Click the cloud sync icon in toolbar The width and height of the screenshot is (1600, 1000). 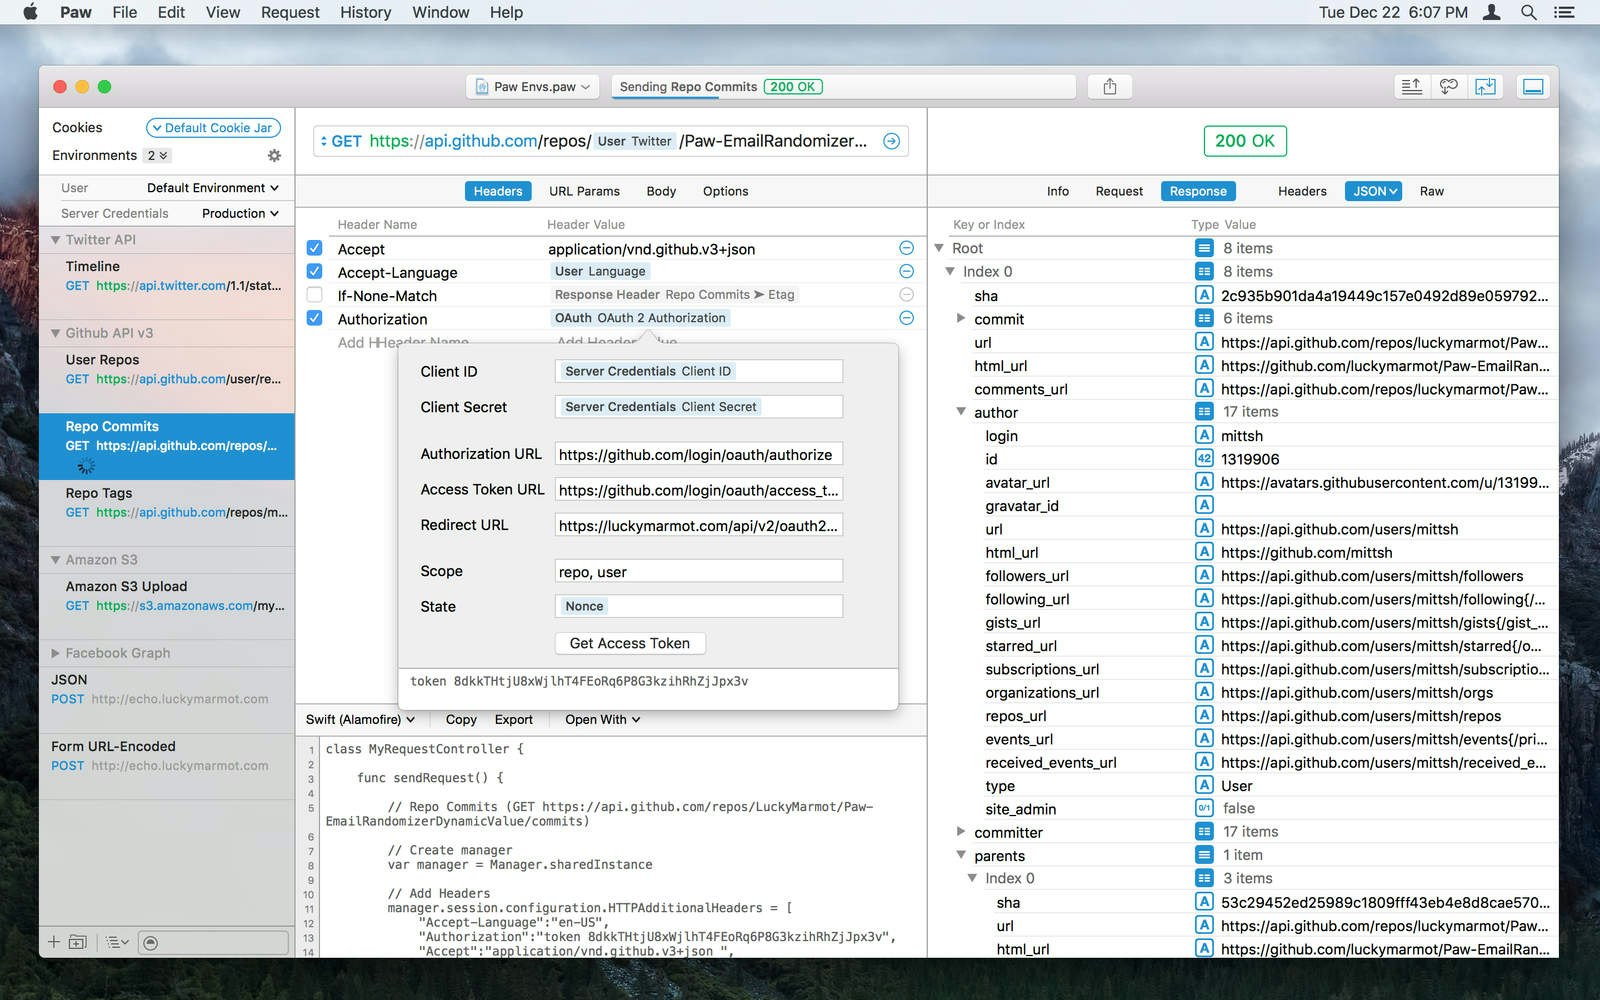(1449, 87)
